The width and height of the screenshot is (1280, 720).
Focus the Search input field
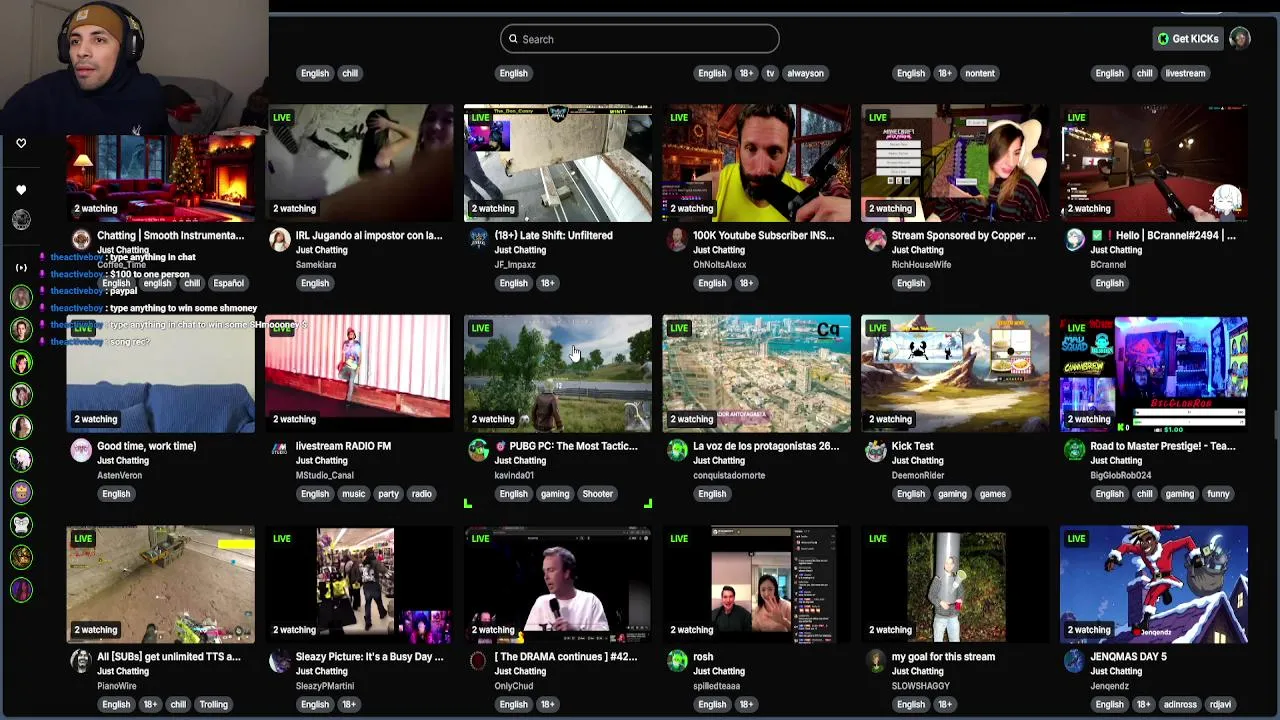pyautogui.click(x=640, y=39)
